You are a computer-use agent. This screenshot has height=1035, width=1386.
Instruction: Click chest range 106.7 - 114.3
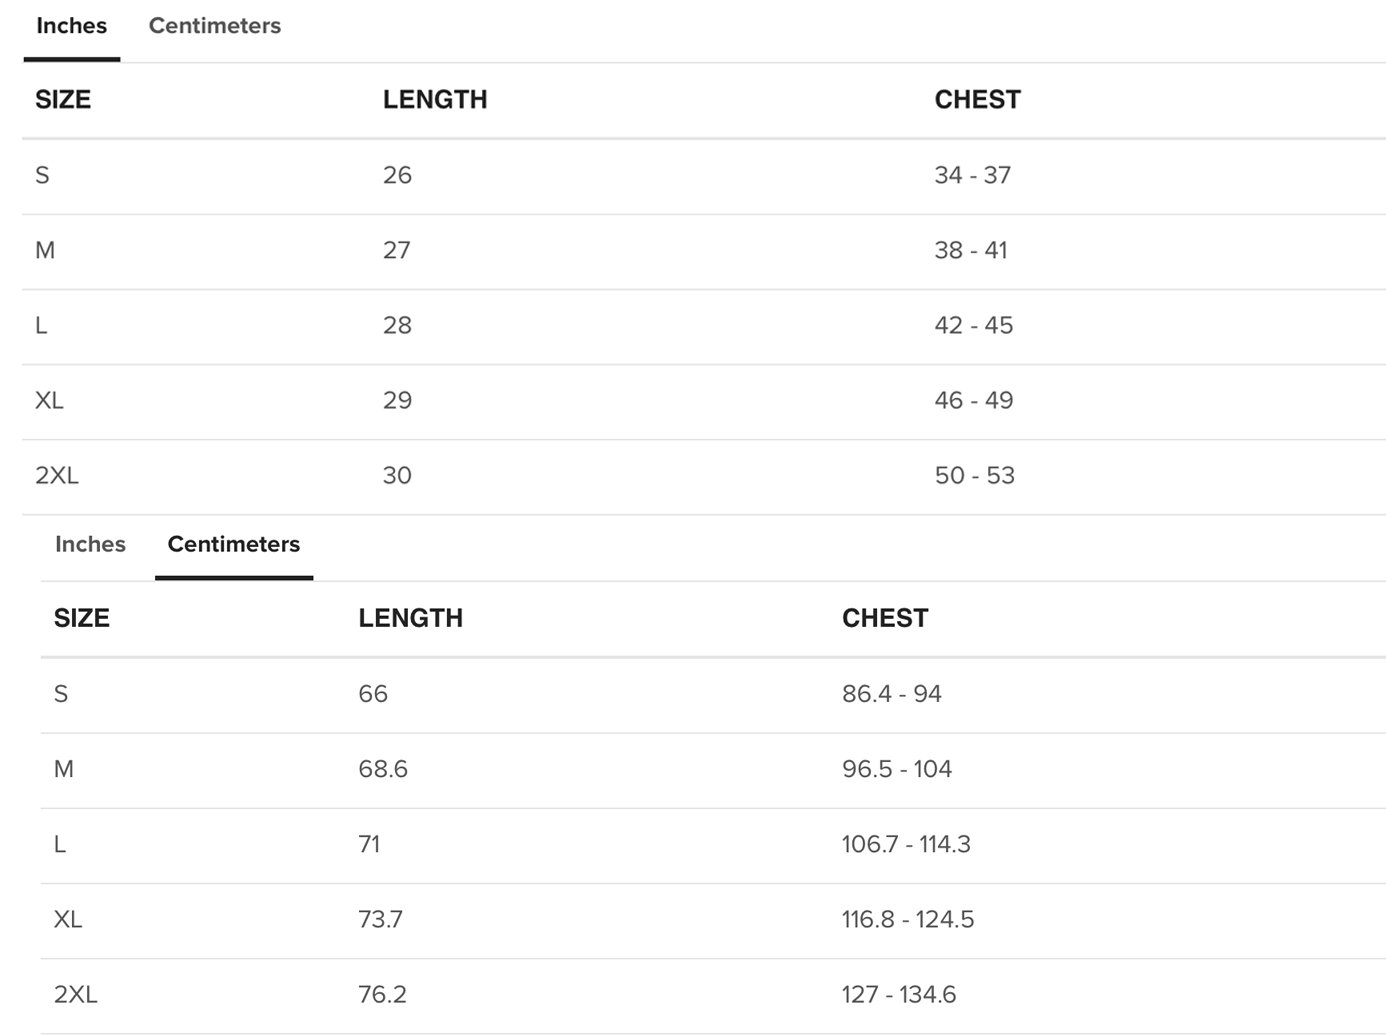click(905, 844)
